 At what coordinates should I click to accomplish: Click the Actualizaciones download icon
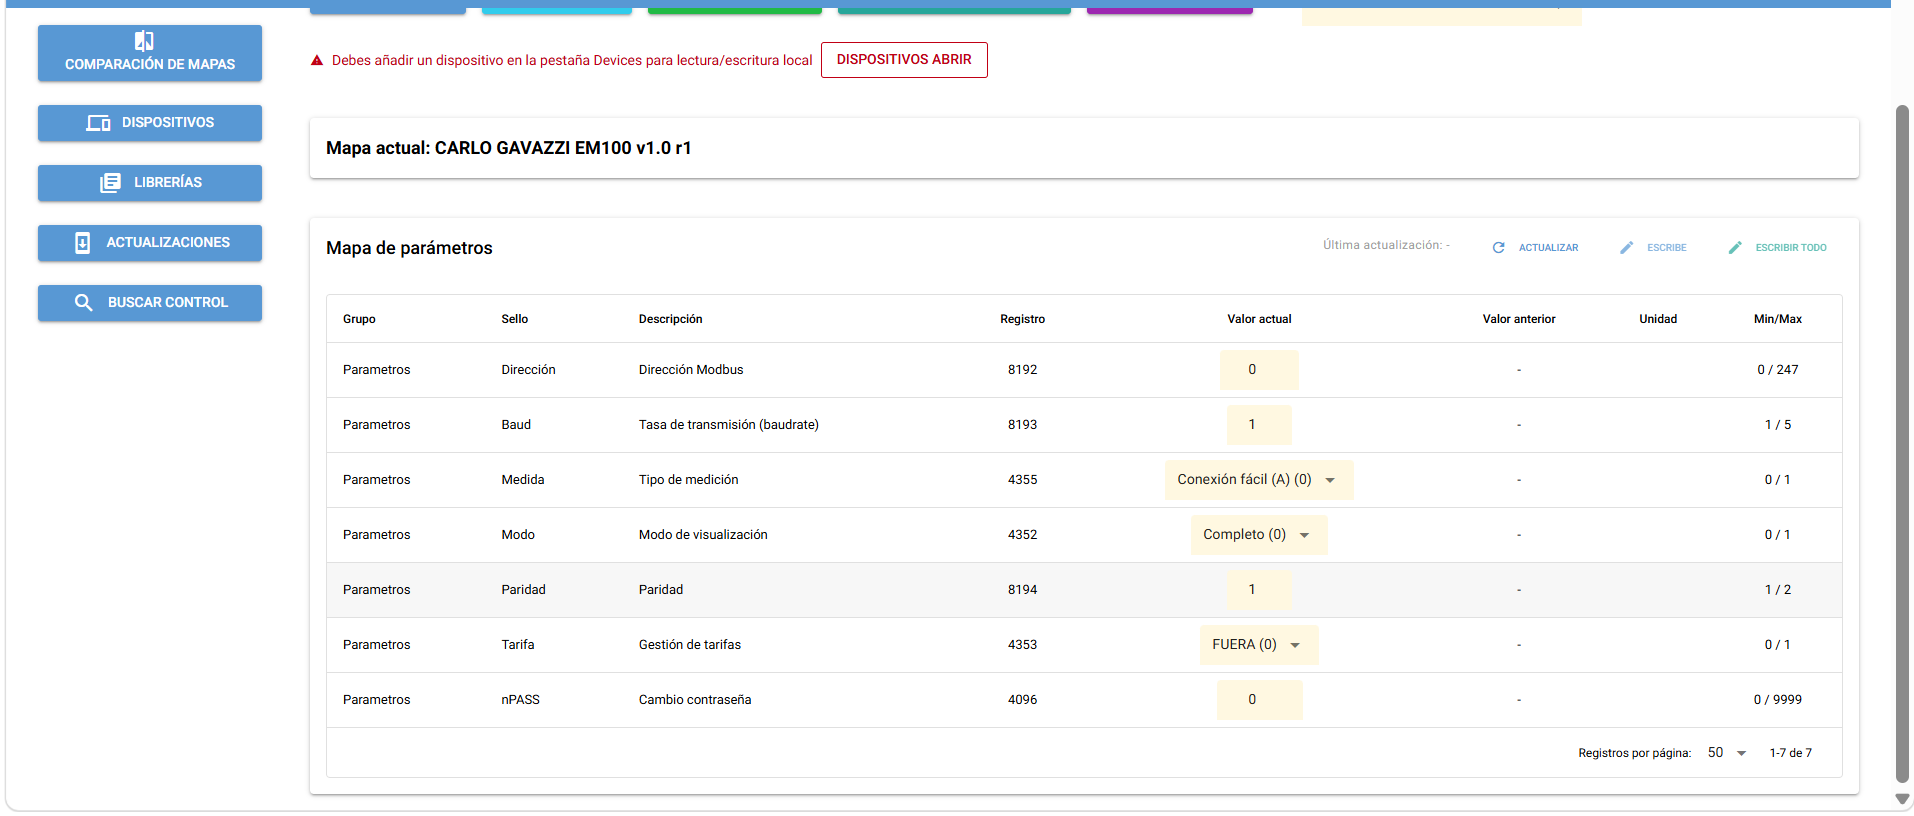pos(83,243)
